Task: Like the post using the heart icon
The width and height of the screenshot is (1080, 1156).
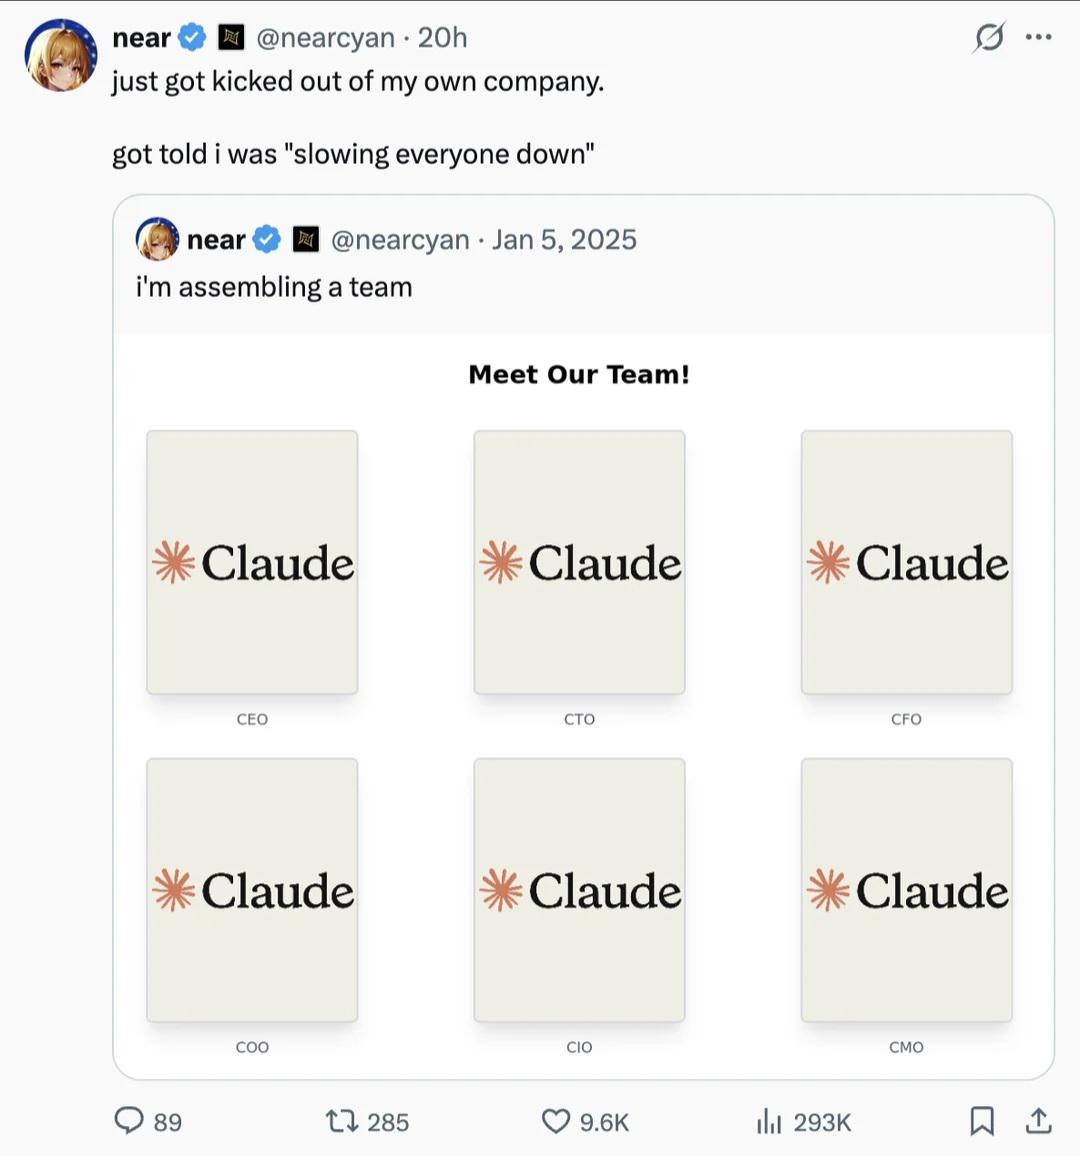Action: tap(555, 1121)
